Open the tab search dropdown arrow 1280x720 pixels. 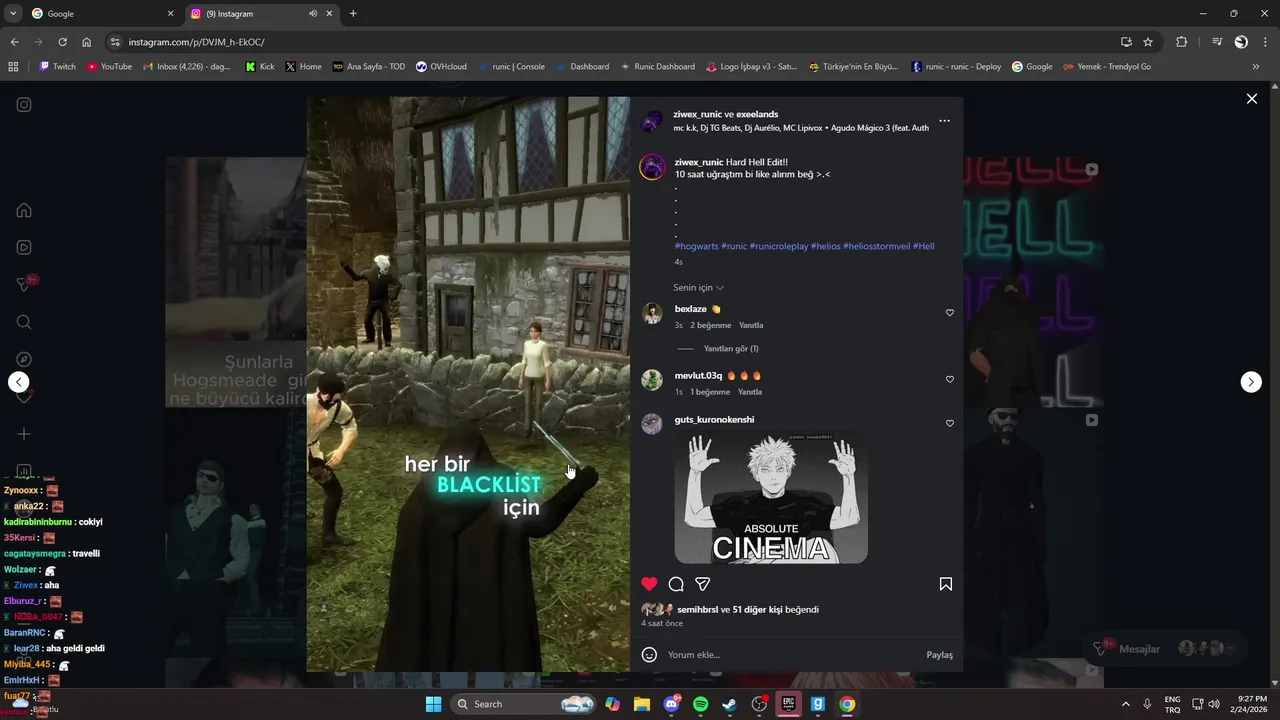13,14
